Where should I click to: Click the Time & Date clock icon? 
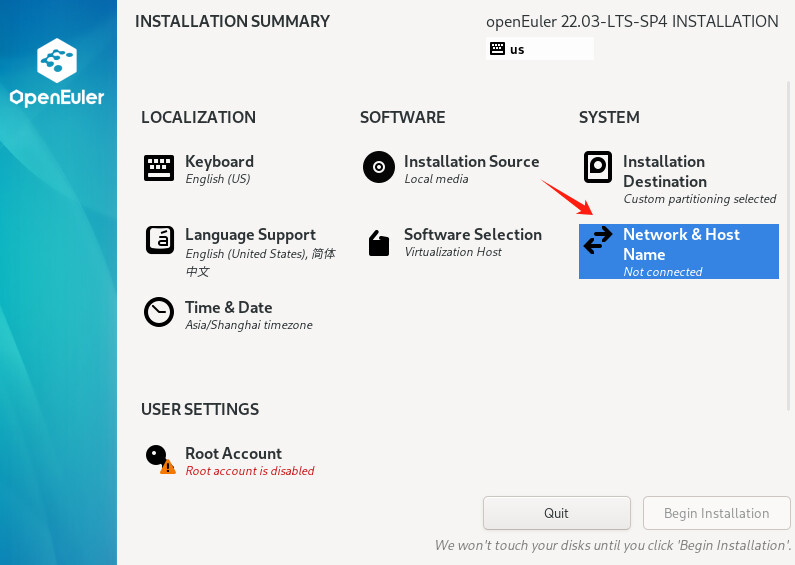pos(159,312)
